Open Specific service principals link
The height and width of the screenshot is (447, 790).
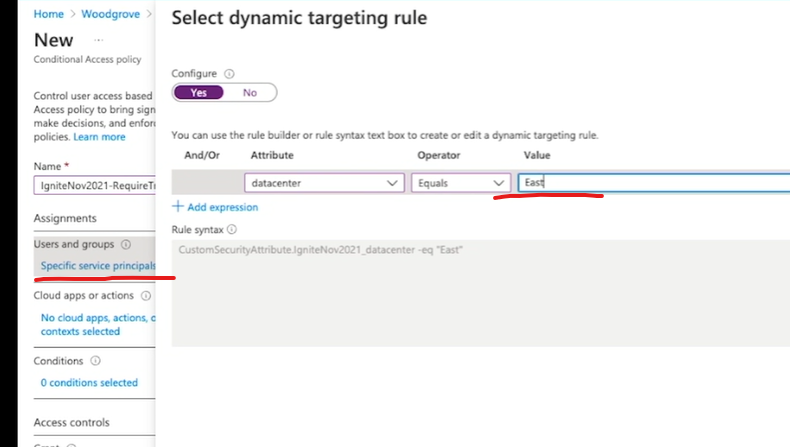pos(98,266)
